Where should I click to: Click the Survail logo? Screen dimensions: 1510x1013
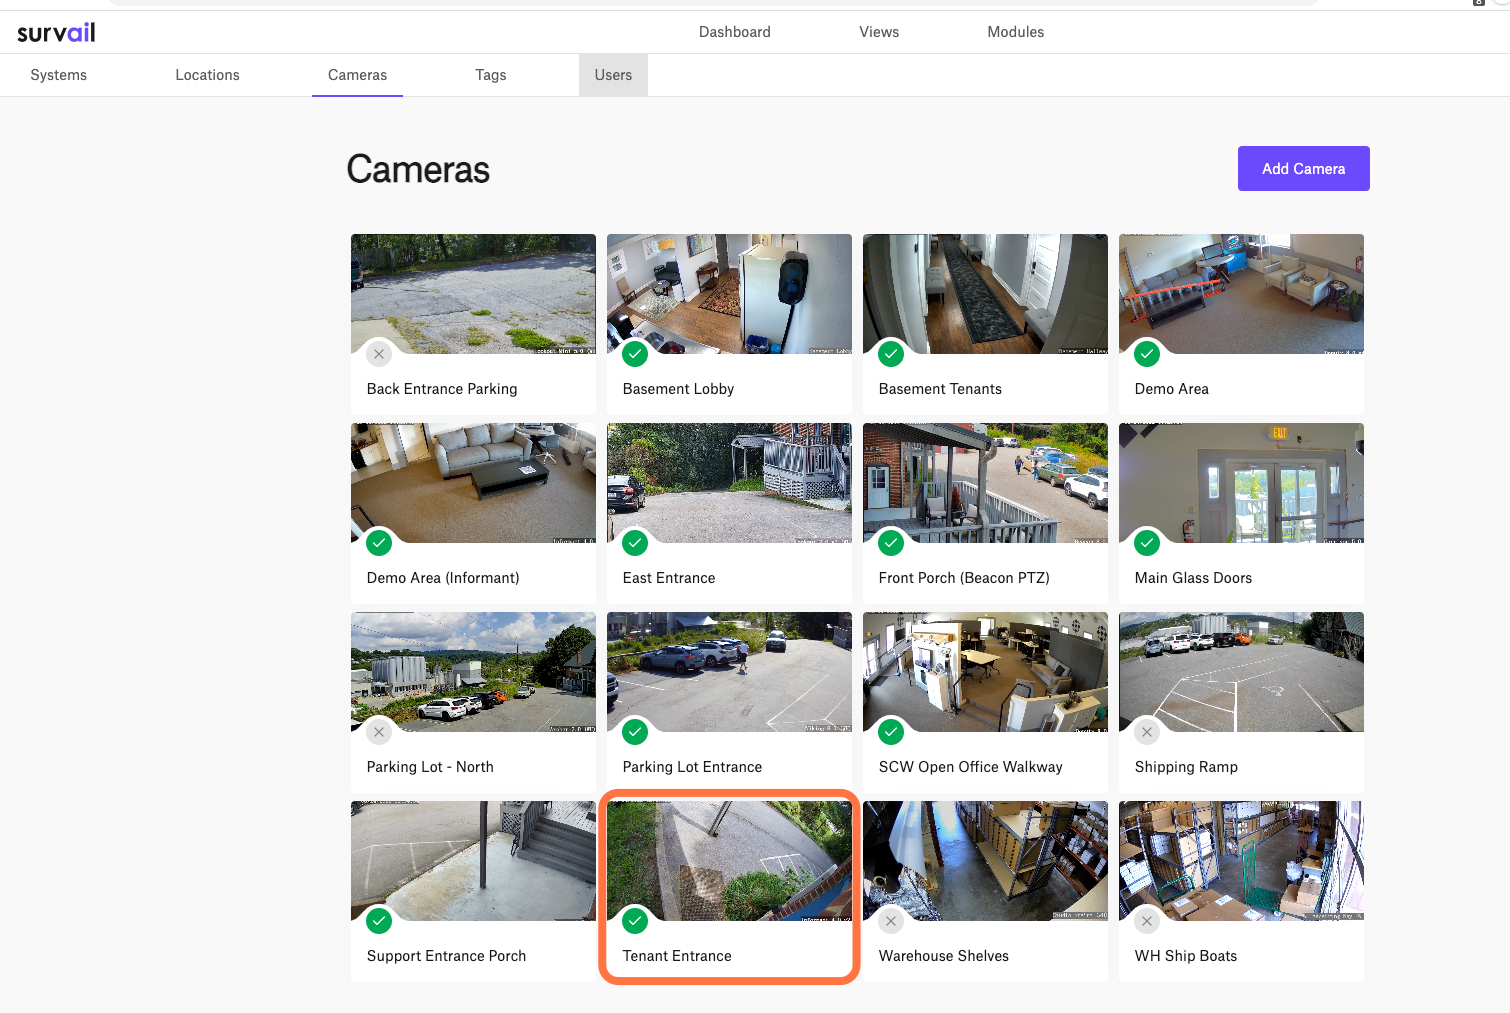(x=56, y=32)
